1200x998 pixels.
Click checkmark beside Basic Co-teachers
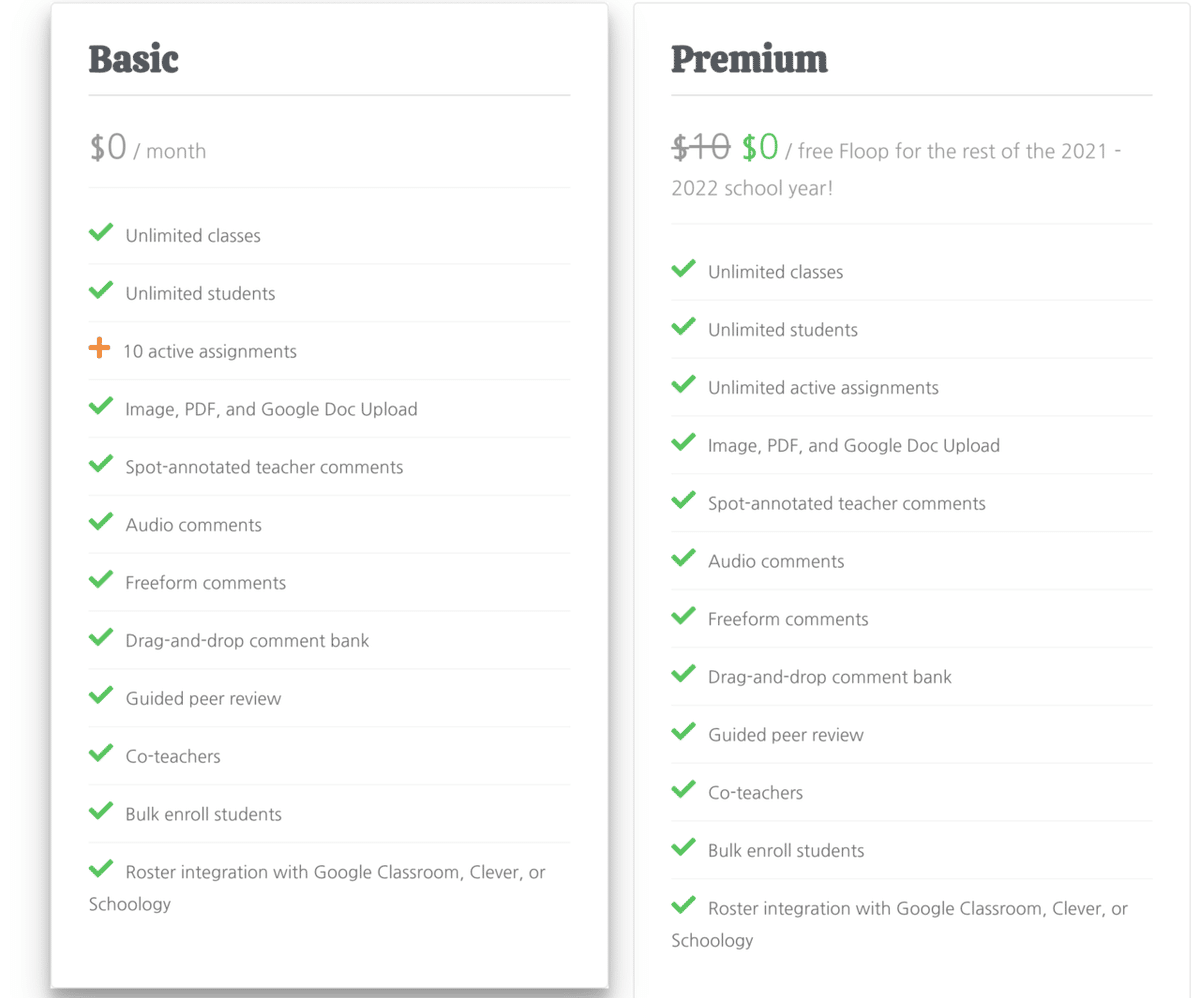point(101,753)
